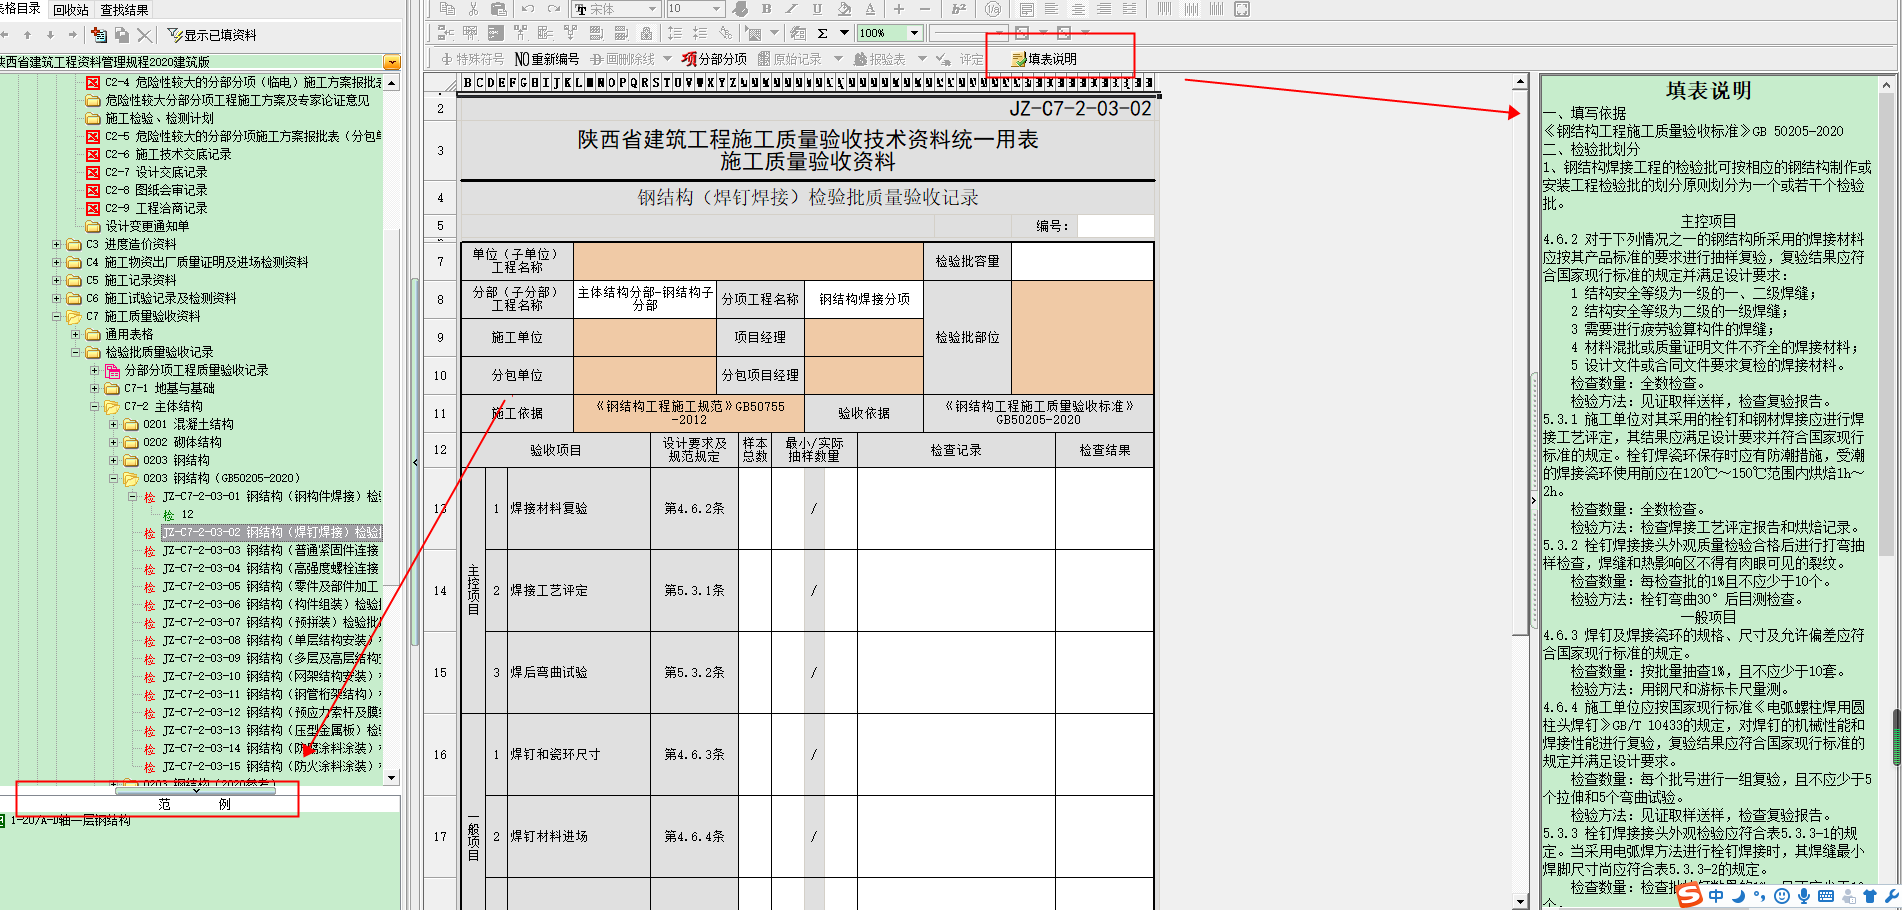Image resolution: width=1902 pixels, height=910 pixels.
Task: Click the 范例 button below the tree
Action: [195, 804]
